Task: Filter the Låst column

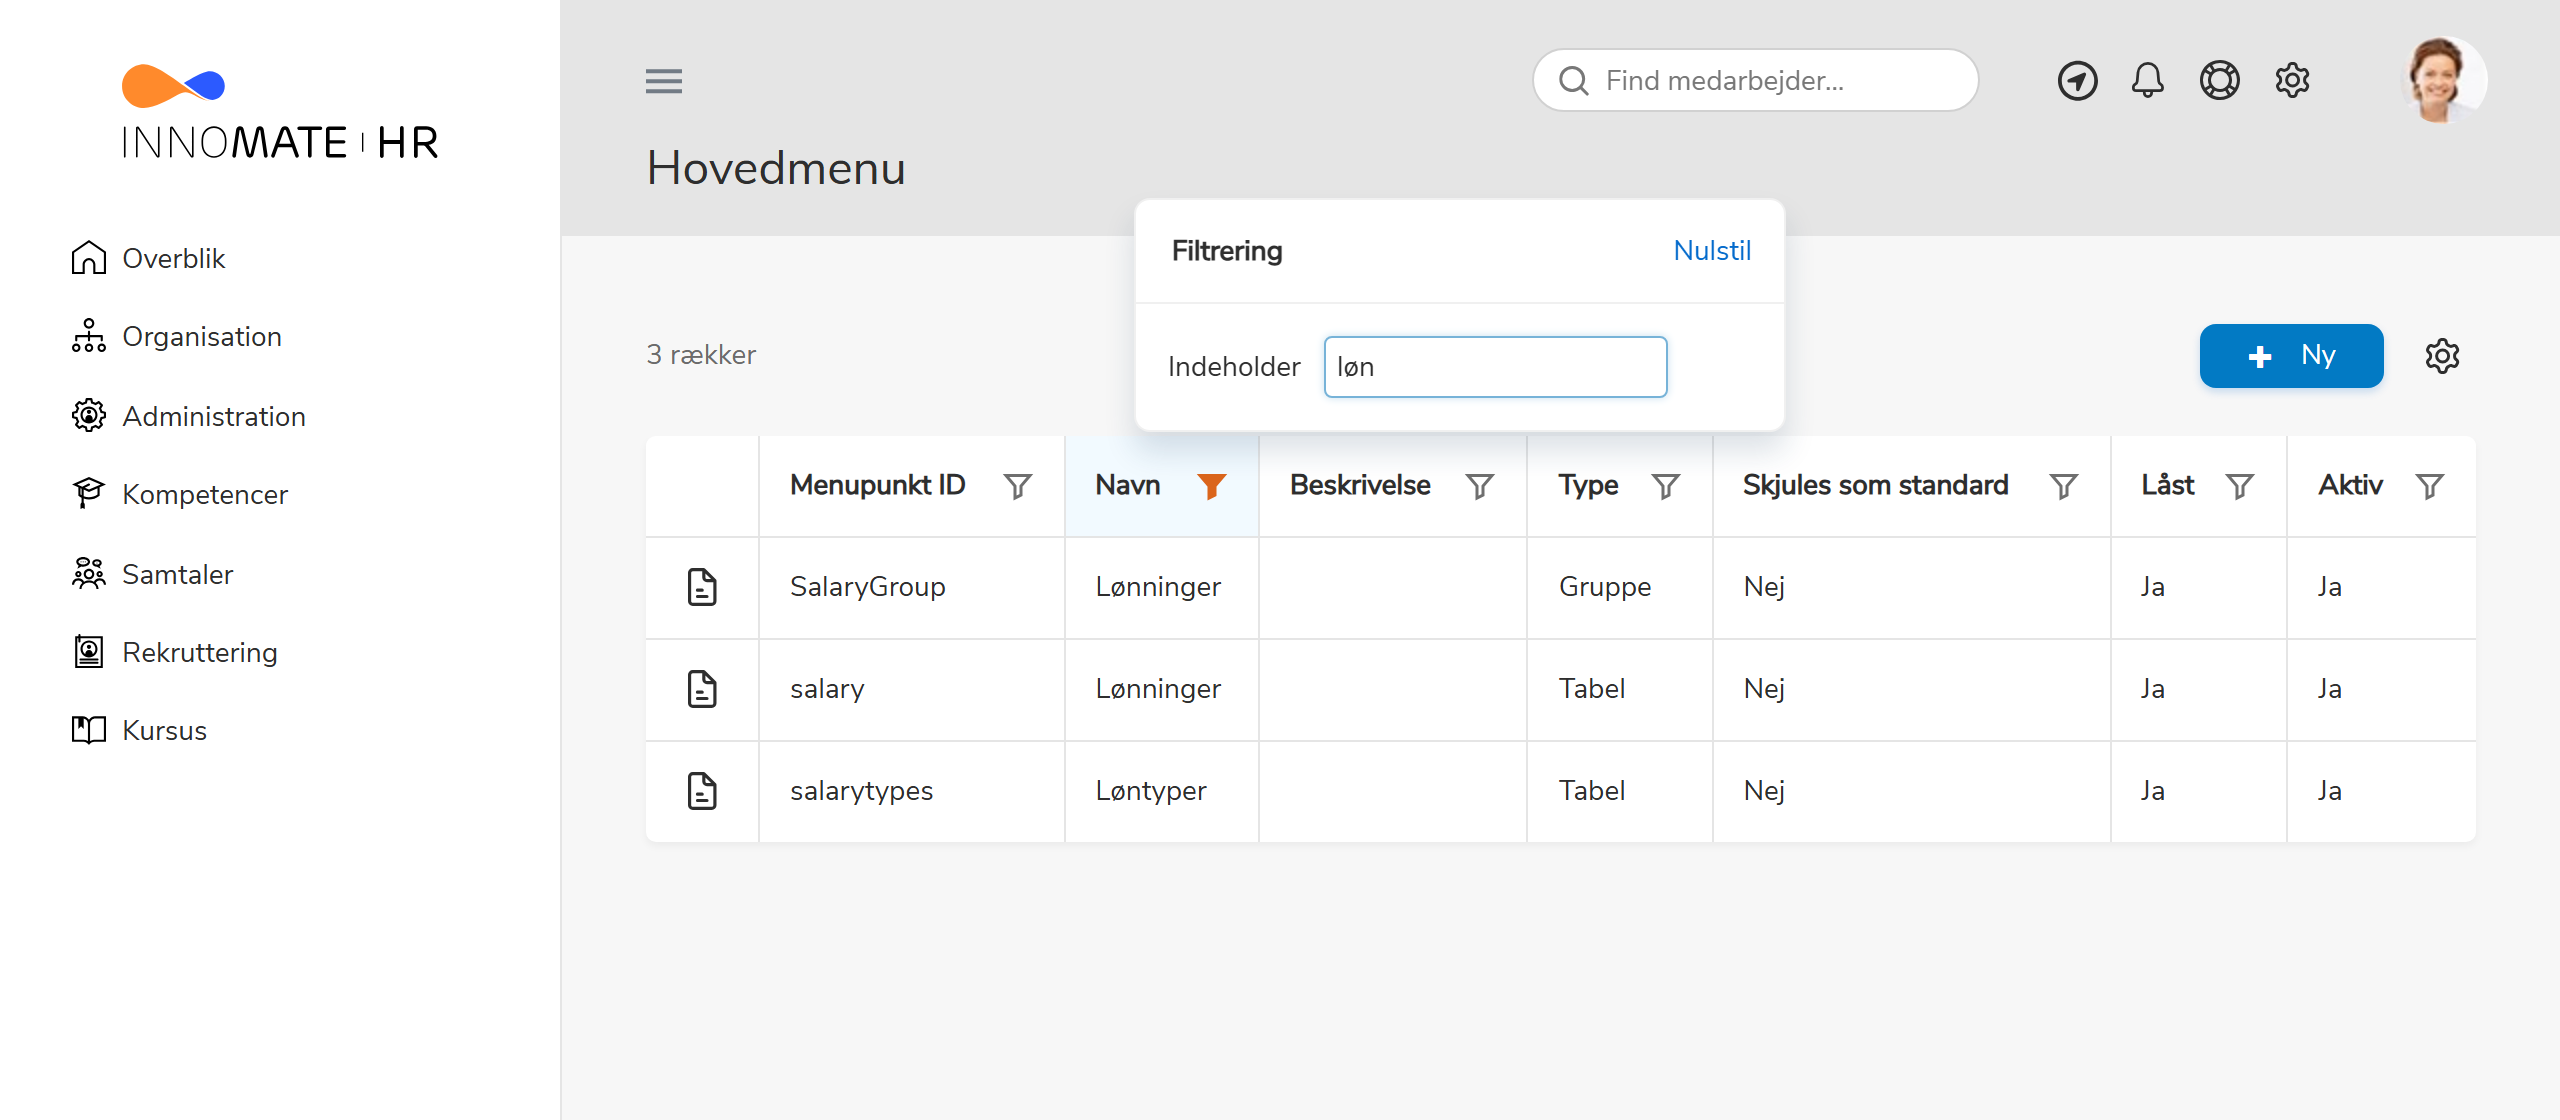Action: pyautogui.click(x=2240, y=486)
